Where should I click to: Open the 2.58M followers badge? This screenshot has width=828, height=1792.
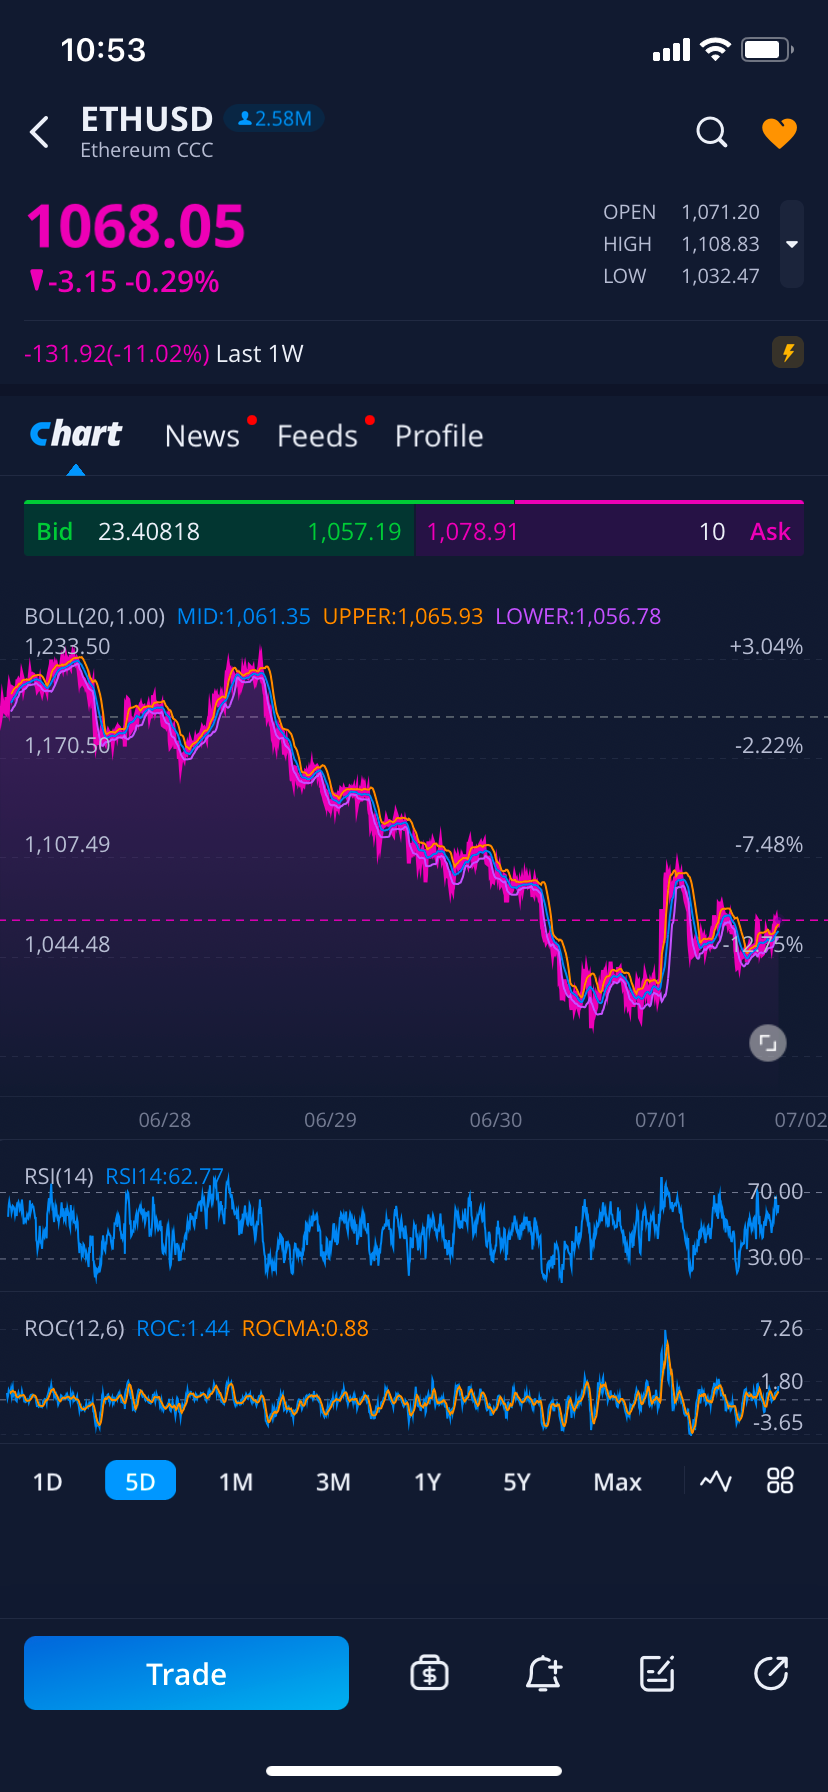pyautogui.click(x=274, y=119)
